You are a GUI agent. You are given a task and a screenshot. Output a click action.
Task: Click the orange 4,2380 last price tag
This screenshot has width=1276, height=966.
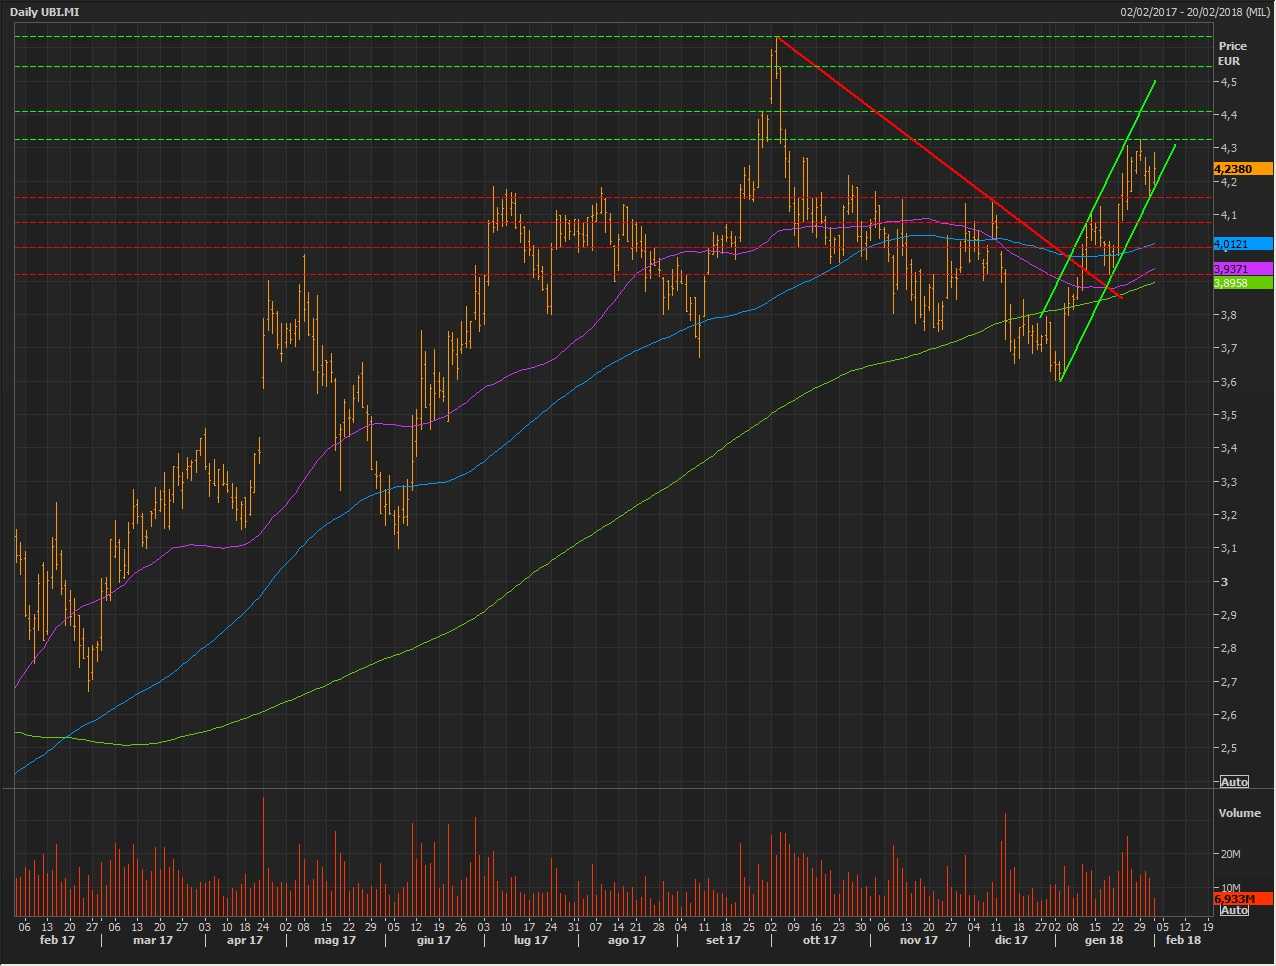pyautogui.click(x=1242, y=169)
